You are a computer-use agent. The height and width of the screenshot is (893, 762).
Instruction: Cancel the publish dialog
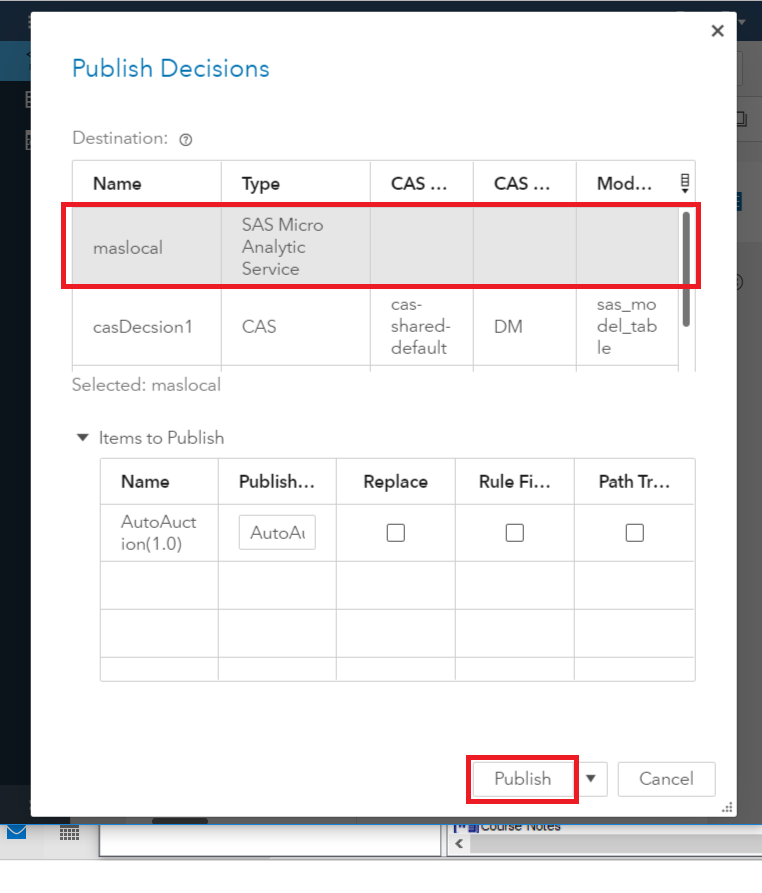(666, 778)
